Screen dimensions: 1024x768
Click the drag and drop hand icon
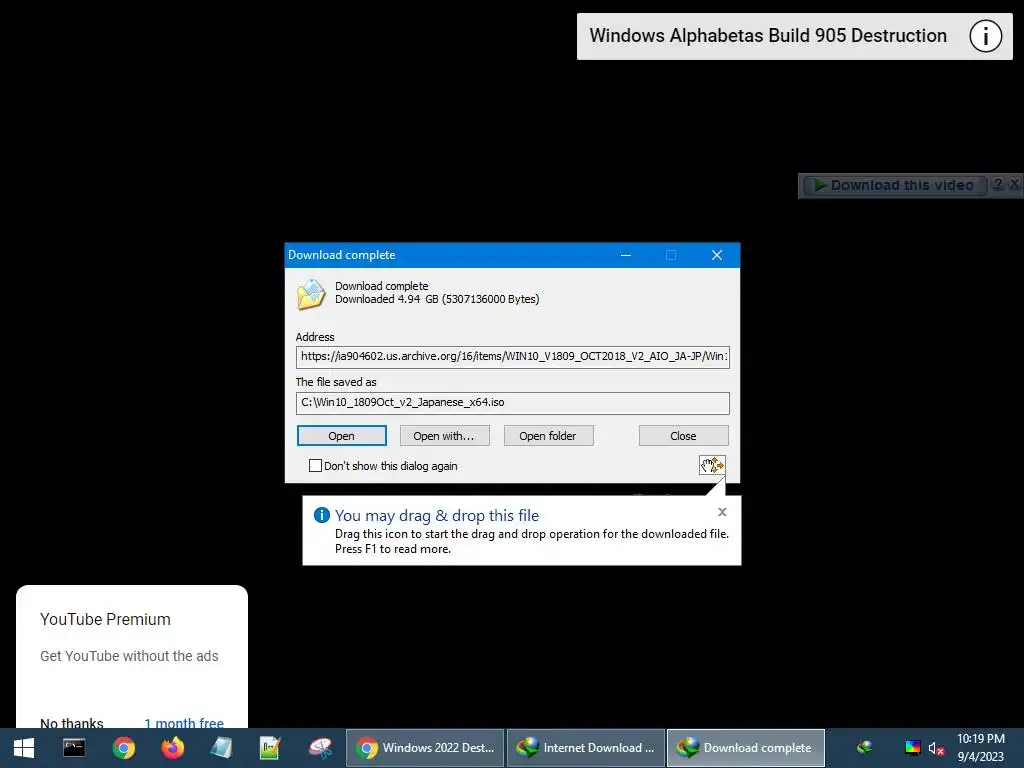click(x=712, y=465)
